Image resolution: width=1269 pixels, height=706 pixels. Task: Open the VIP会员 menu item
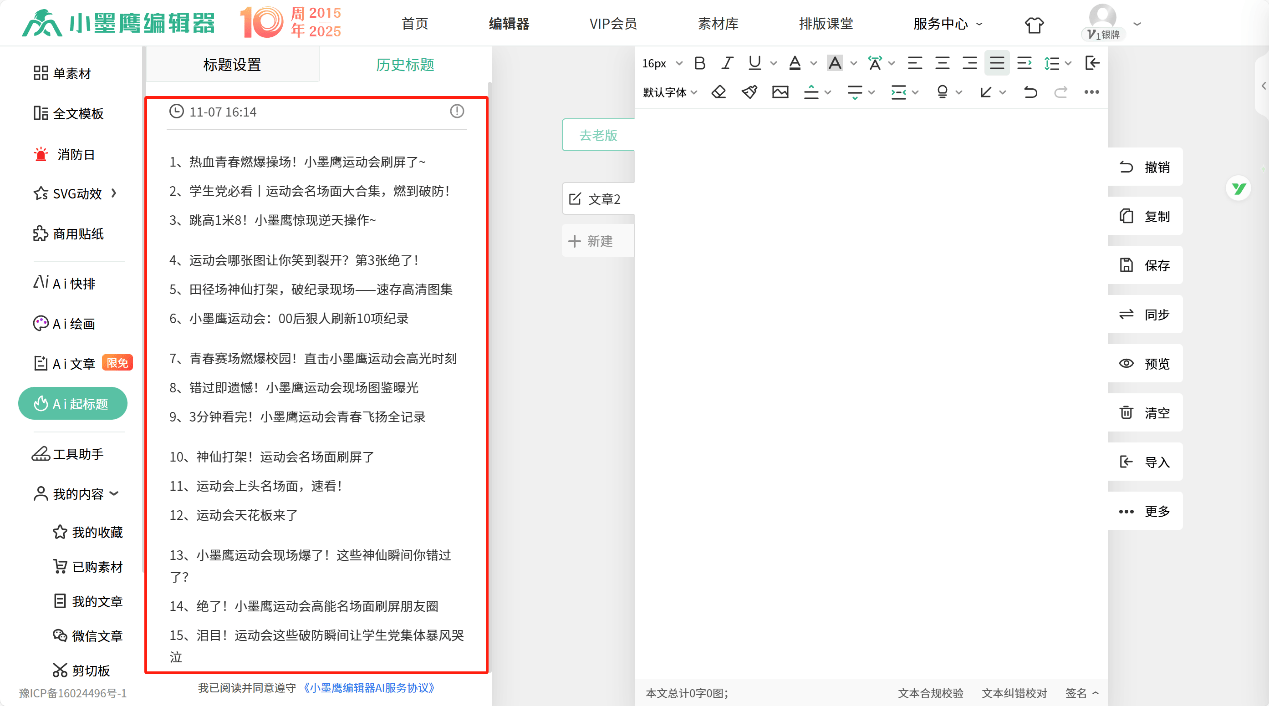point(613,24)
